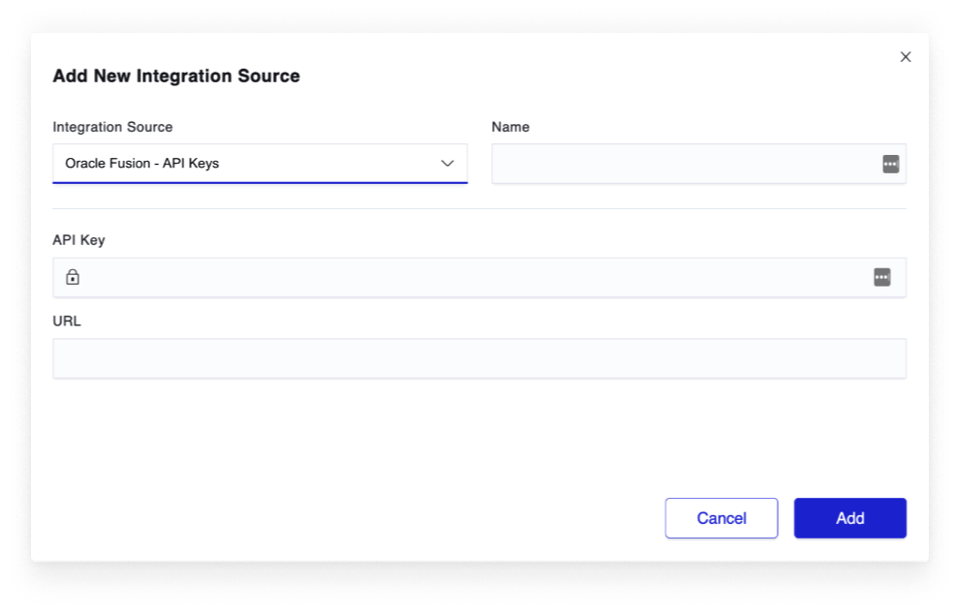960x615 pixels.
Task: Click the Add button
Action: 849,518
